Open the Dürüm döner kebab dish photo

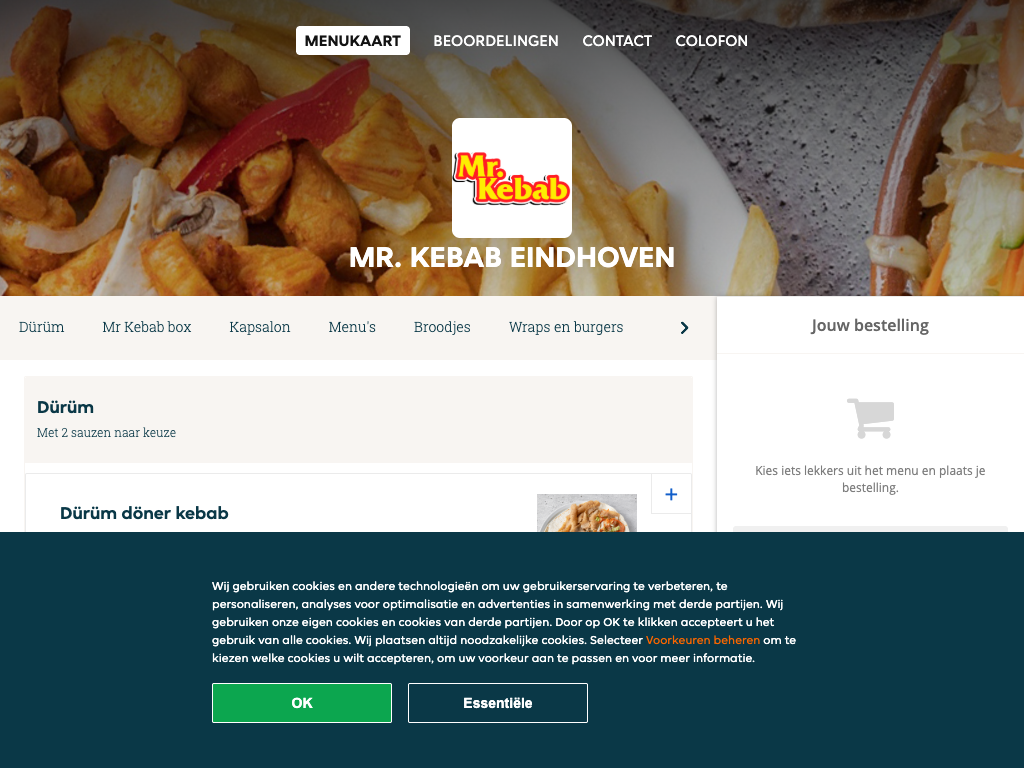tap(586, 513)
